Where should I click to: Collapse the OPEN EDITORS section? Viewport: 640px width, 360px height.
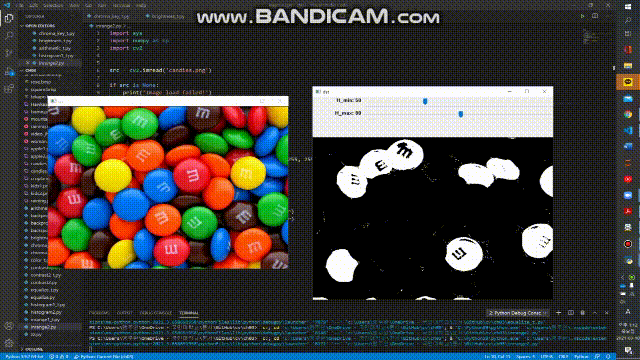tap(40, 26)
